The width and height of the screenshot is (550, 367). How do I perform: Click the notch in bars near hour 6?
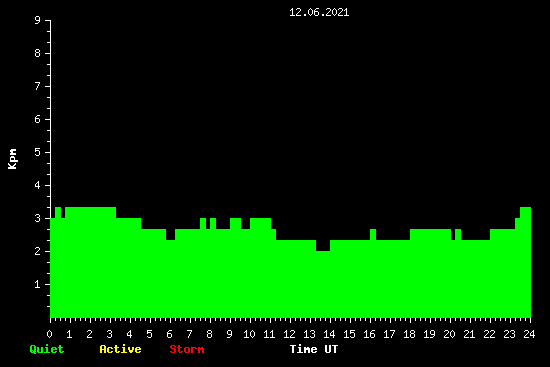click(170, 234)
